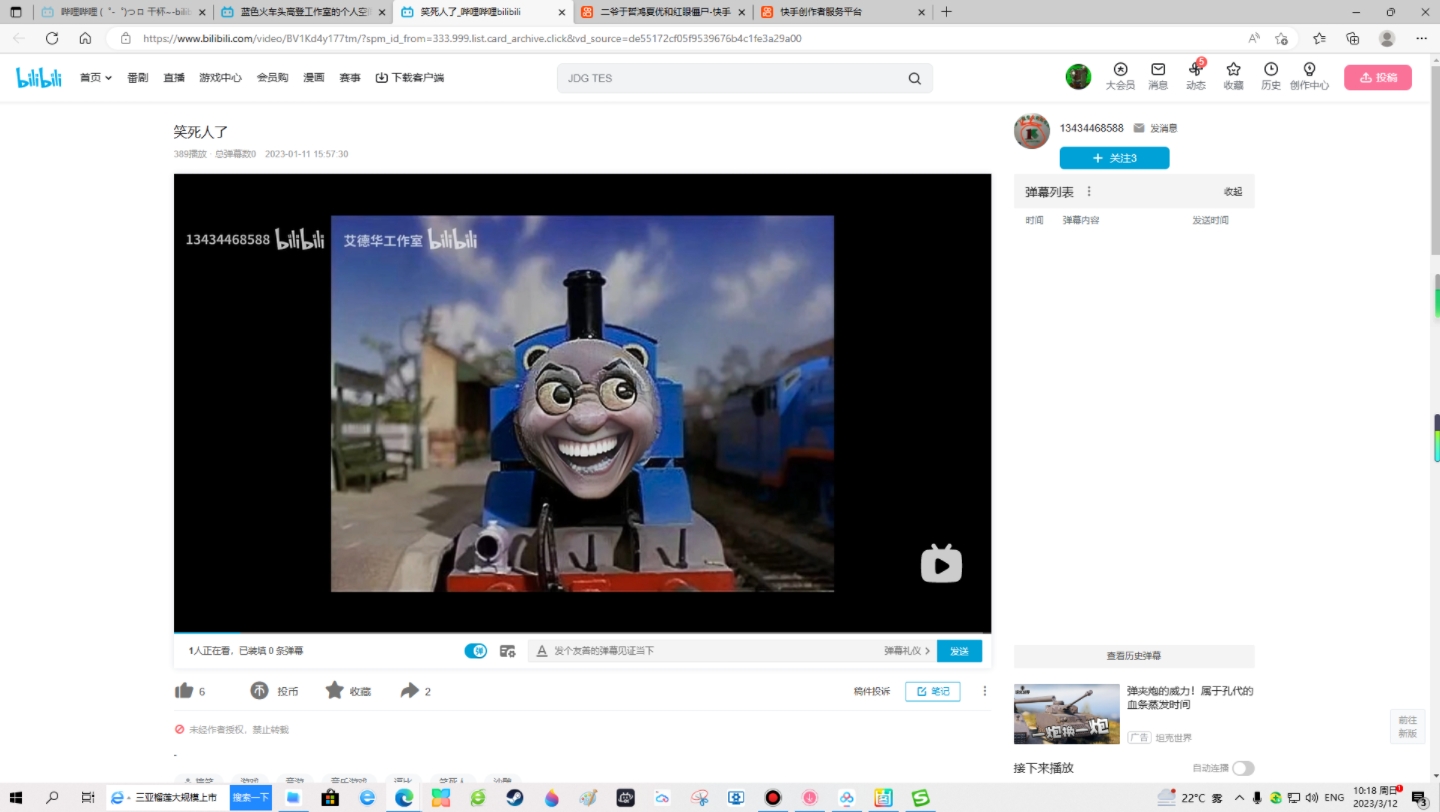
Task: Expand 弹幕礼仪 danmaku etiquette link
Action: click(x=907, y=651)
